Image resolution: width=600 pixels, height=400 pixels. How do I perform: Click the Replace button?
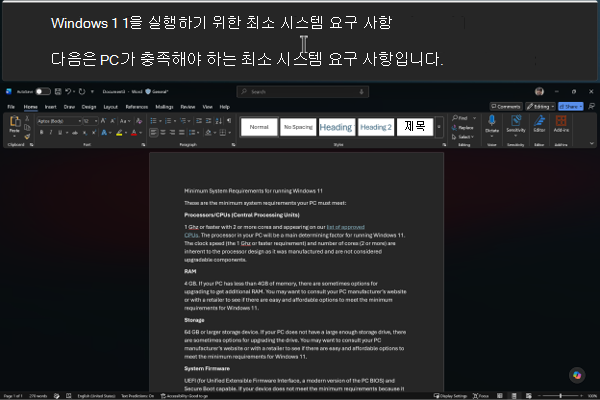[x=463, y=127]
